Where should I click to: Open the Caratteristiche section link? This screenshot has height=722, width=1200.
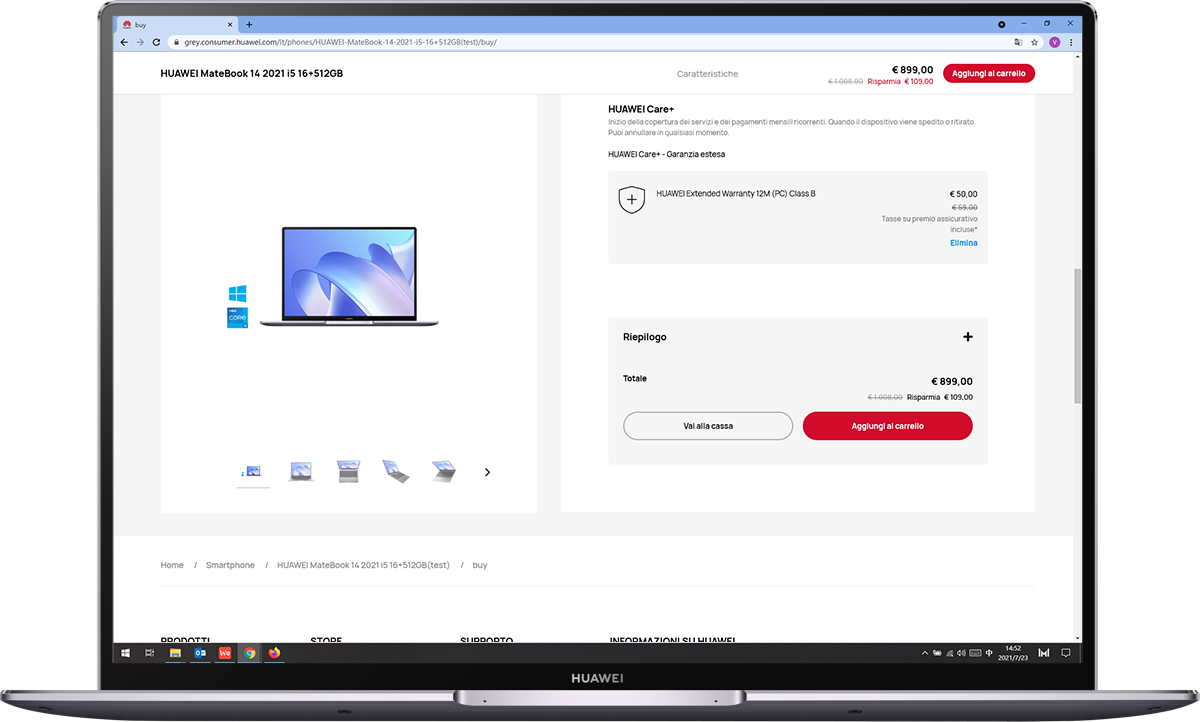(x=707, y=74)
